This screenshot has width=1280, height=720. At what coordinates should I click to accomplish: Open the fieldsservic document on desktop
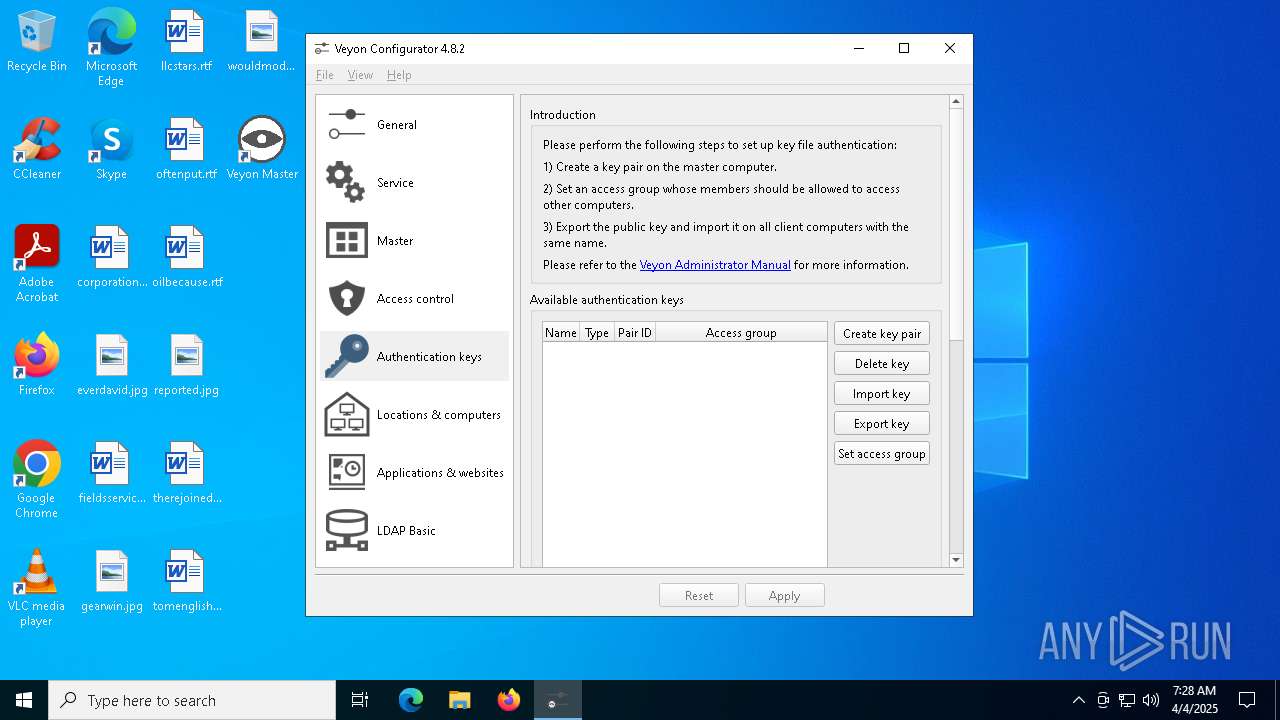(x=111, y=473)
